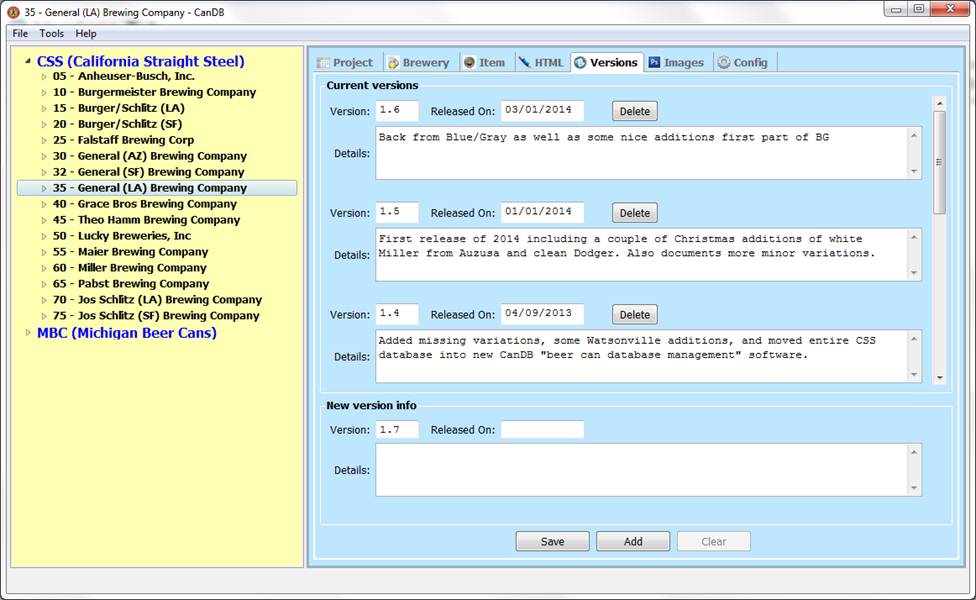
Task: Click Current versions list scrollbar thumb
Action: (x=939, y=162)
